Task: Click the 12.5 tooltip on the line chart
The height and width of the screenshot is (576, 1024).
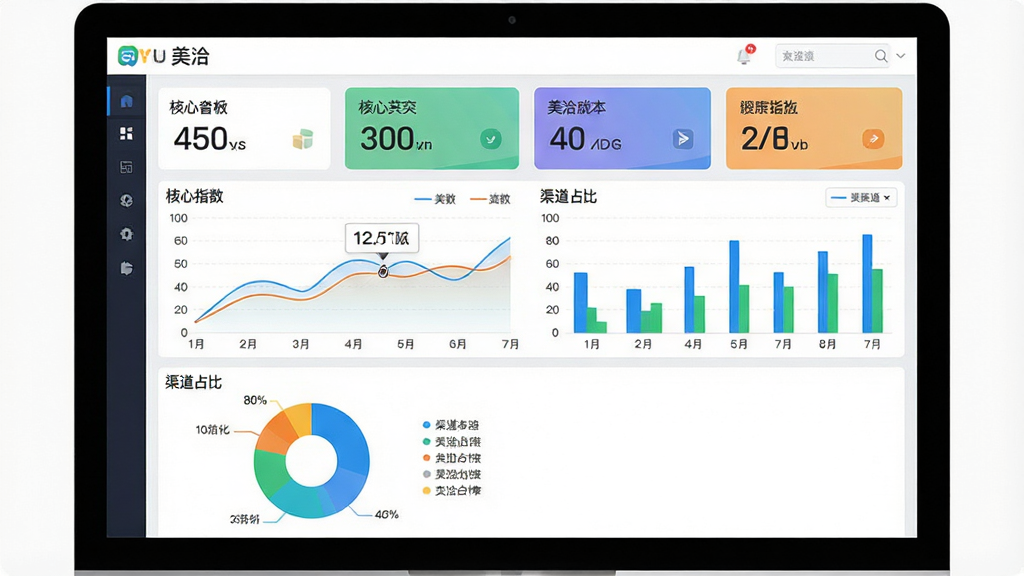Action: 382,238
